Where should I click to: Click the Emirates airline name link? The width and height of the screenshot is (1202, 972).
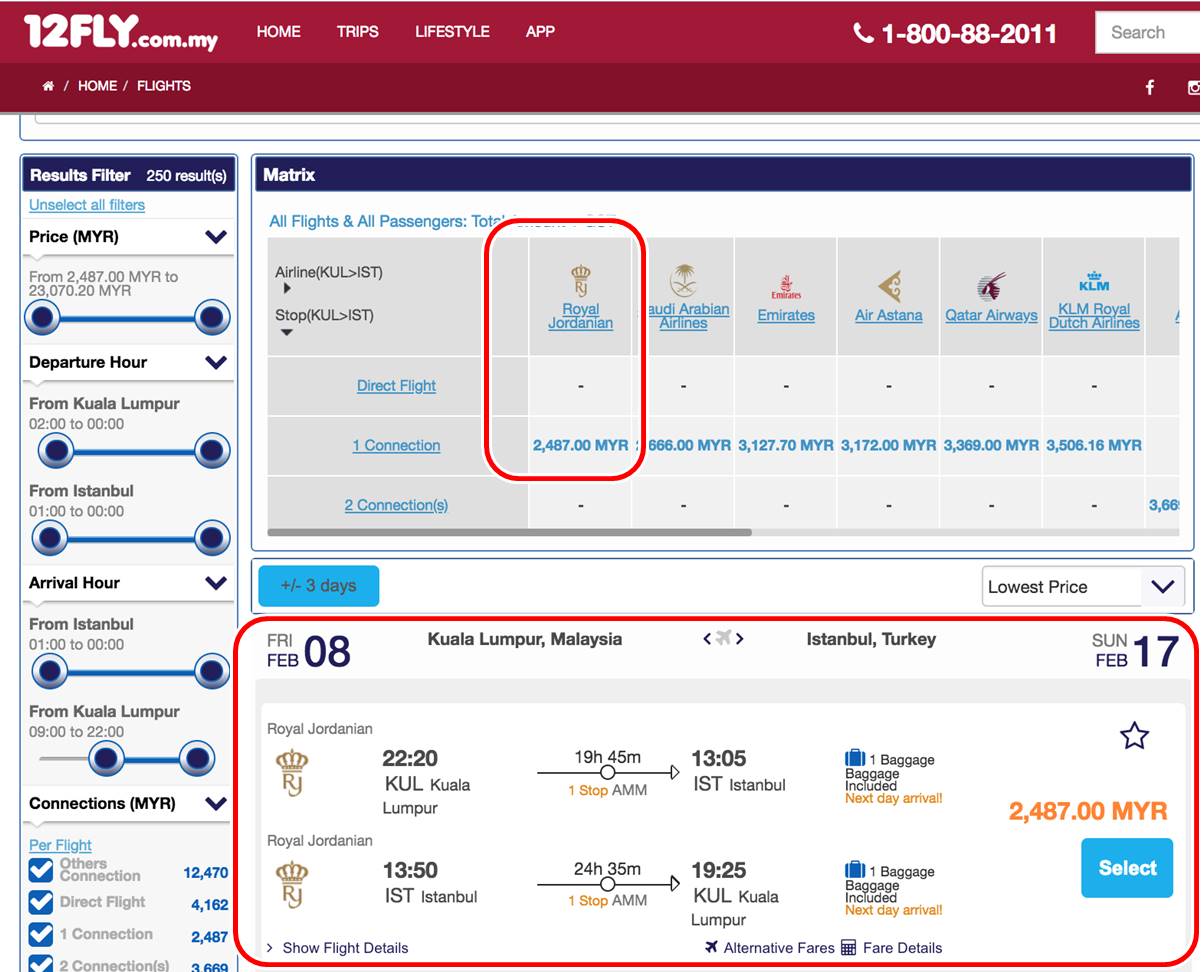click(x=786, y=315)
